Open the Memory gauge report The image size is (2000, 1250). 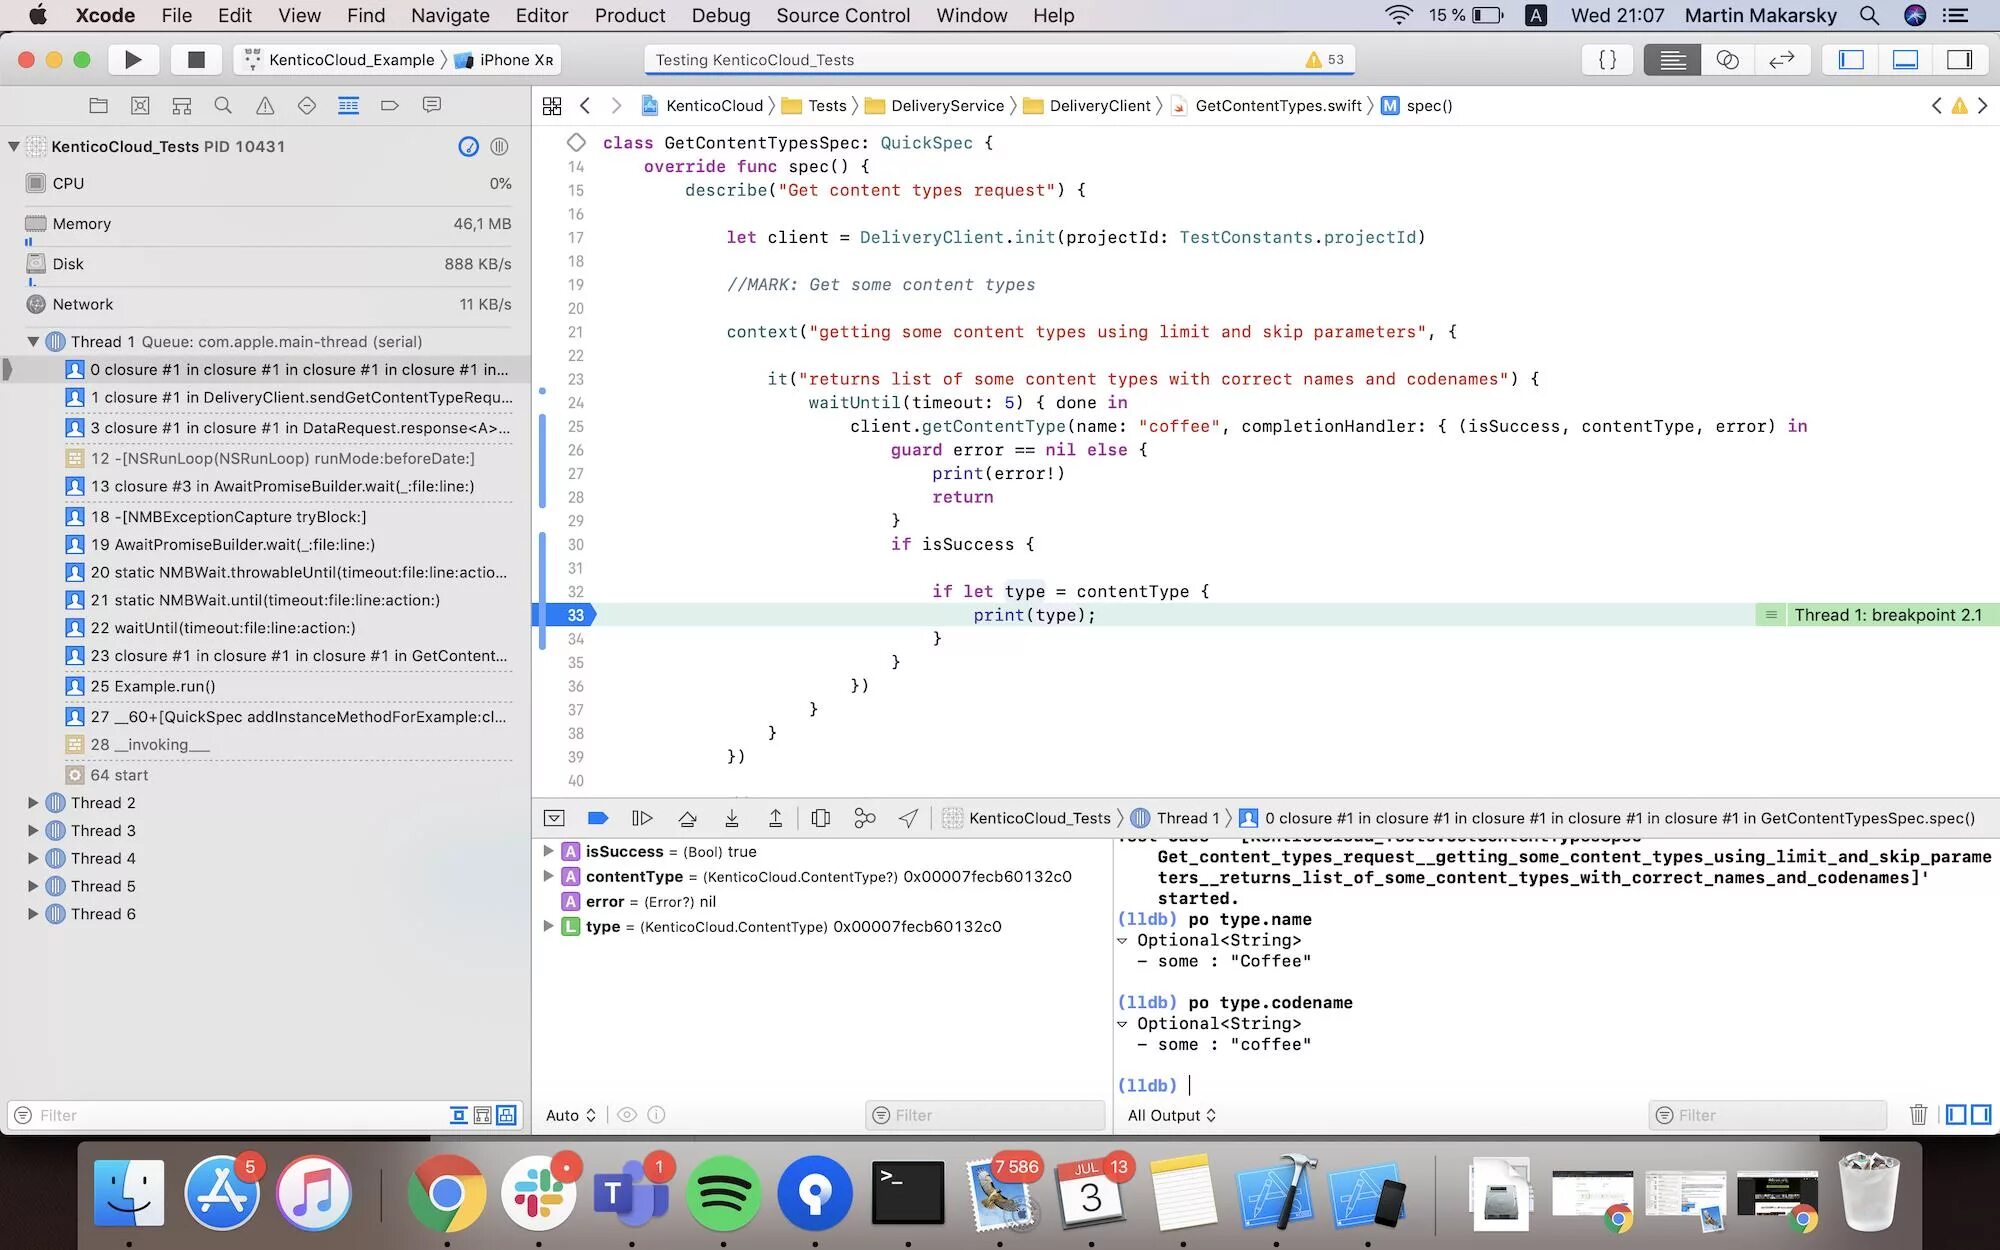coord(268,224)
